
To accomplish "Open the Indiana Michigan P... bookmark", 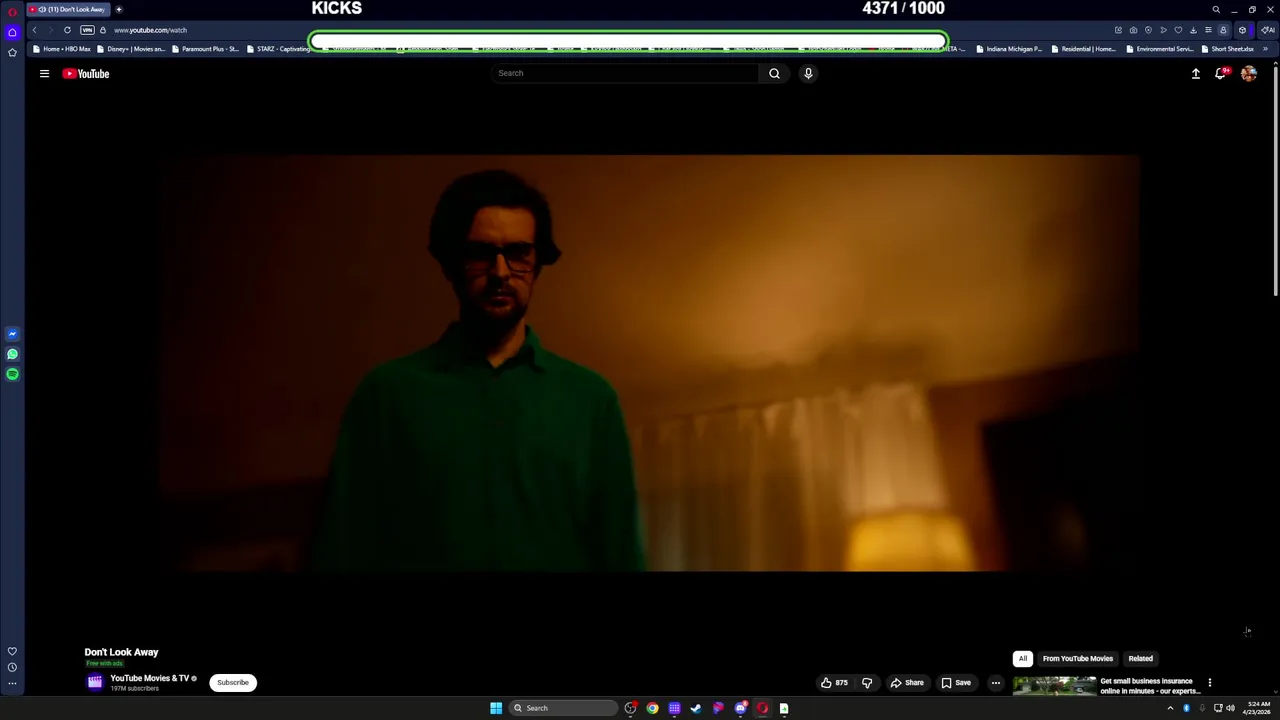I will point(1009,49).
